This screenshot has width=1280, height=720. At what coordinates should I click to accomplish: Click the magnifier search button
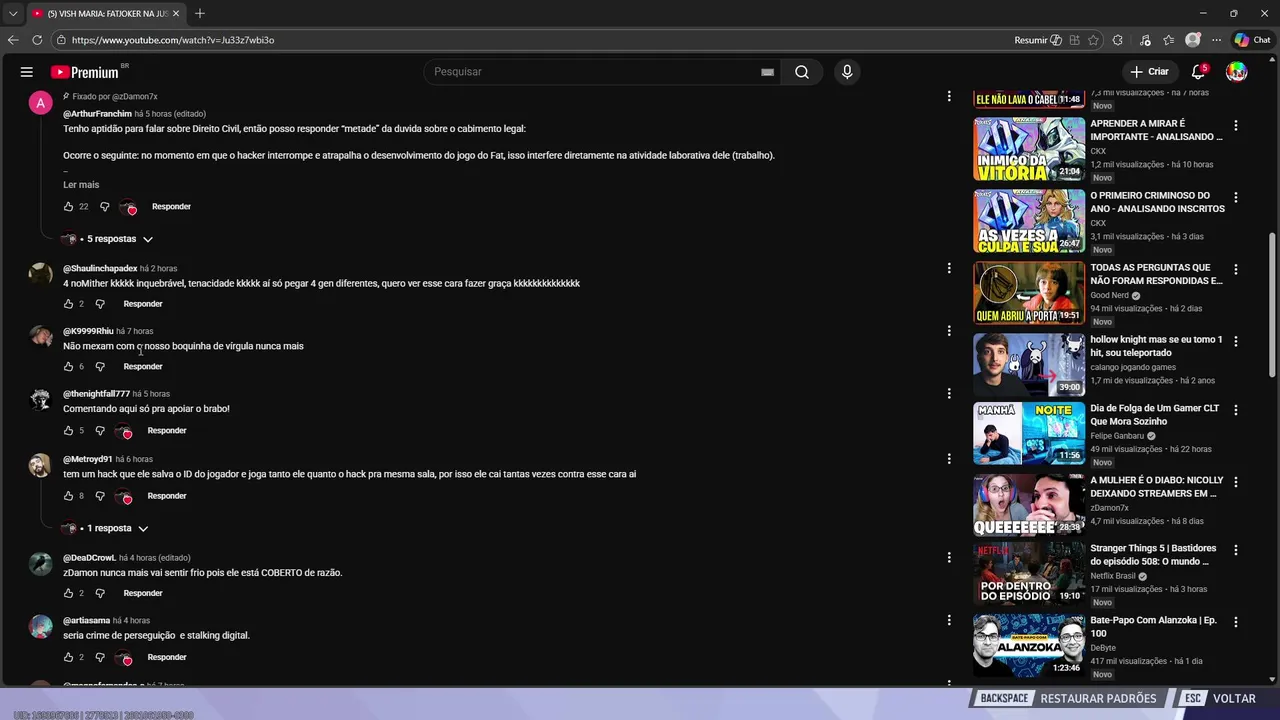pos(802,72)
